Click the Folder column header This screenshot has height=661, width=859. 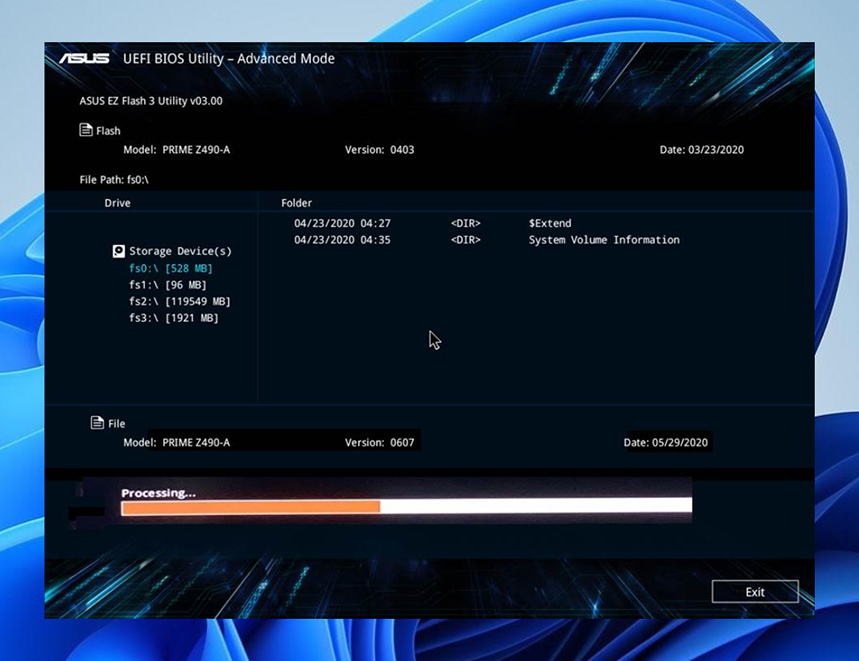(x=296, y=203)
